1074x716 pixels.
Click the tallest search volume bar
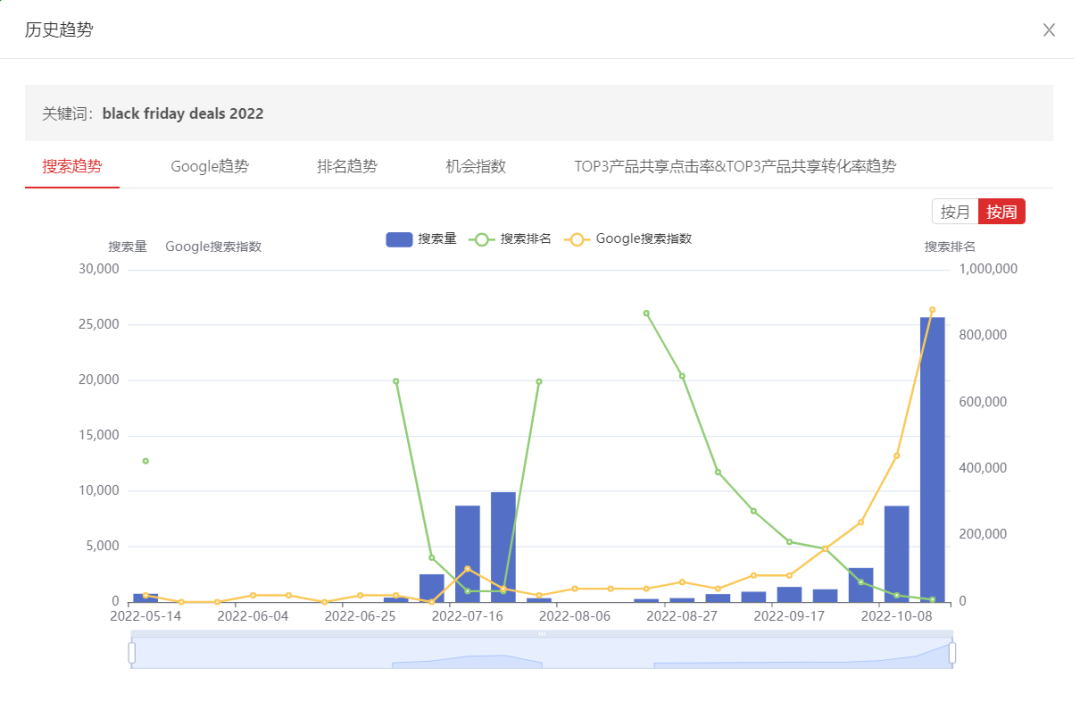pyautogui.click(x=932, y=460)
